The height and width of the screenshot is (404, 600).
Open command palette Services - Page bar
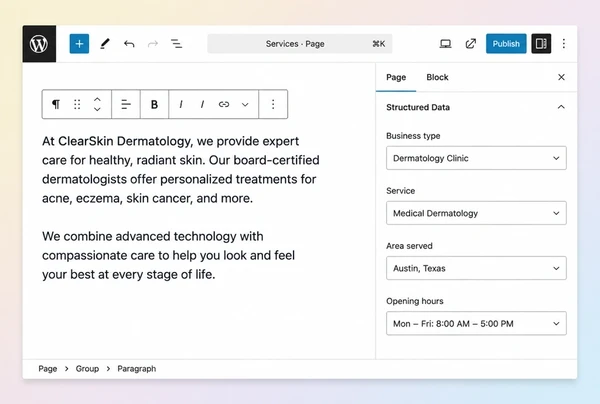[x=300, y=44]
